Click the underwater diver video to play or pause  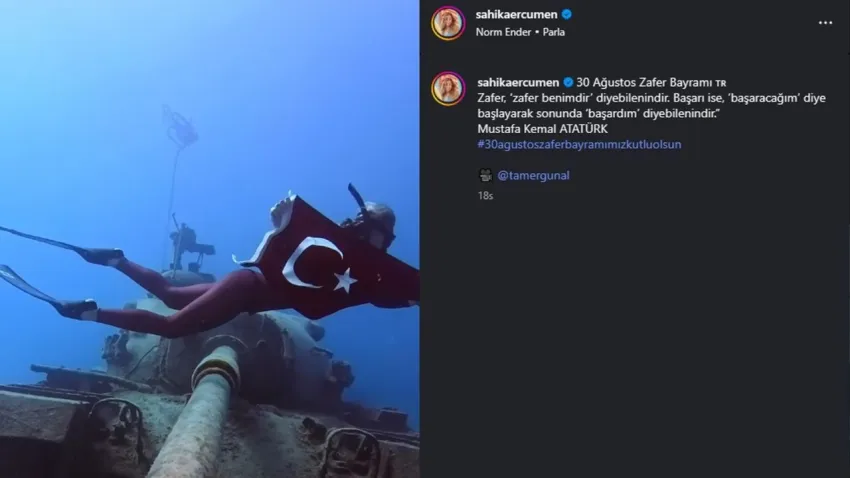click(209, 239)
